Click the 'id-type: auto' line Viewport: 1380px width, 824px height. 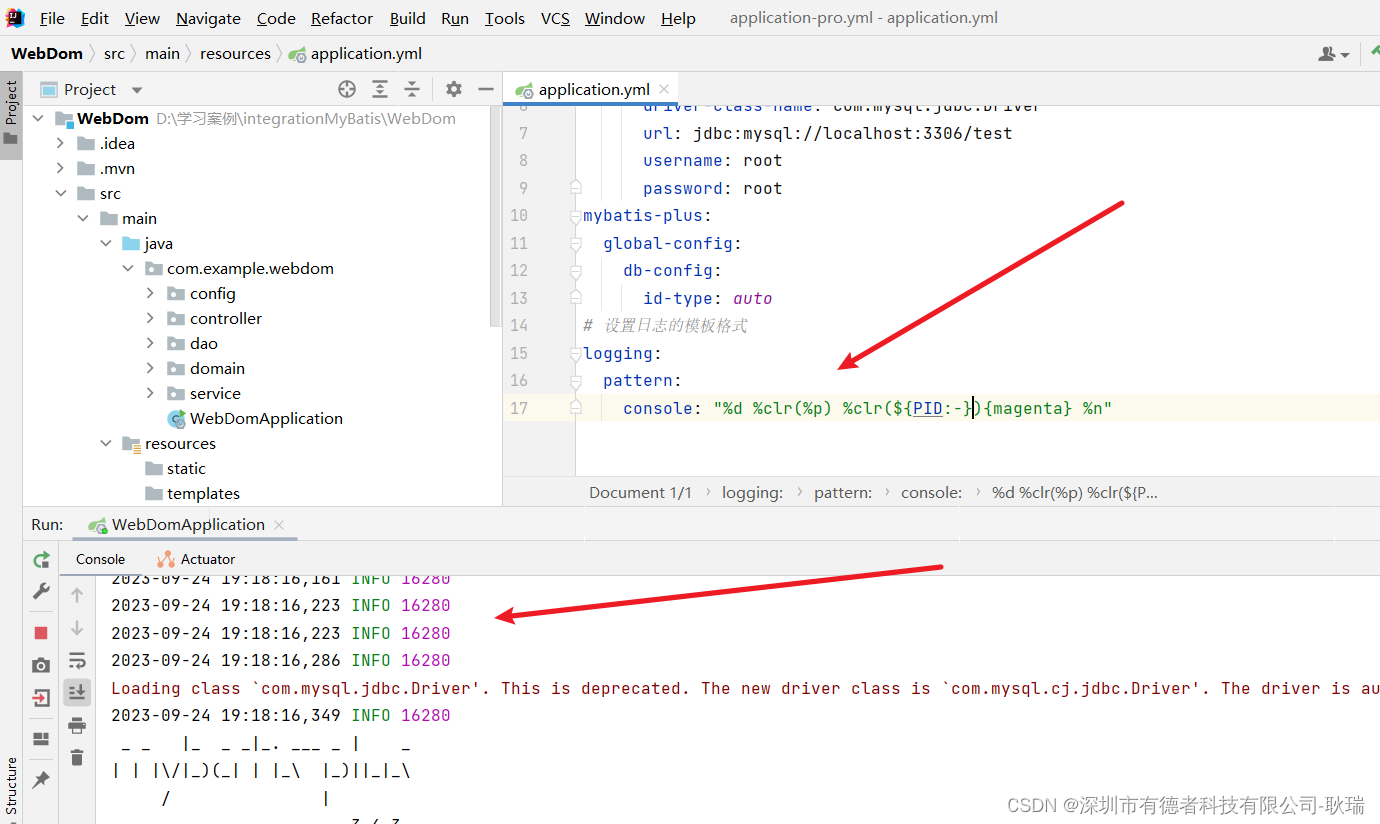point(708,298)
